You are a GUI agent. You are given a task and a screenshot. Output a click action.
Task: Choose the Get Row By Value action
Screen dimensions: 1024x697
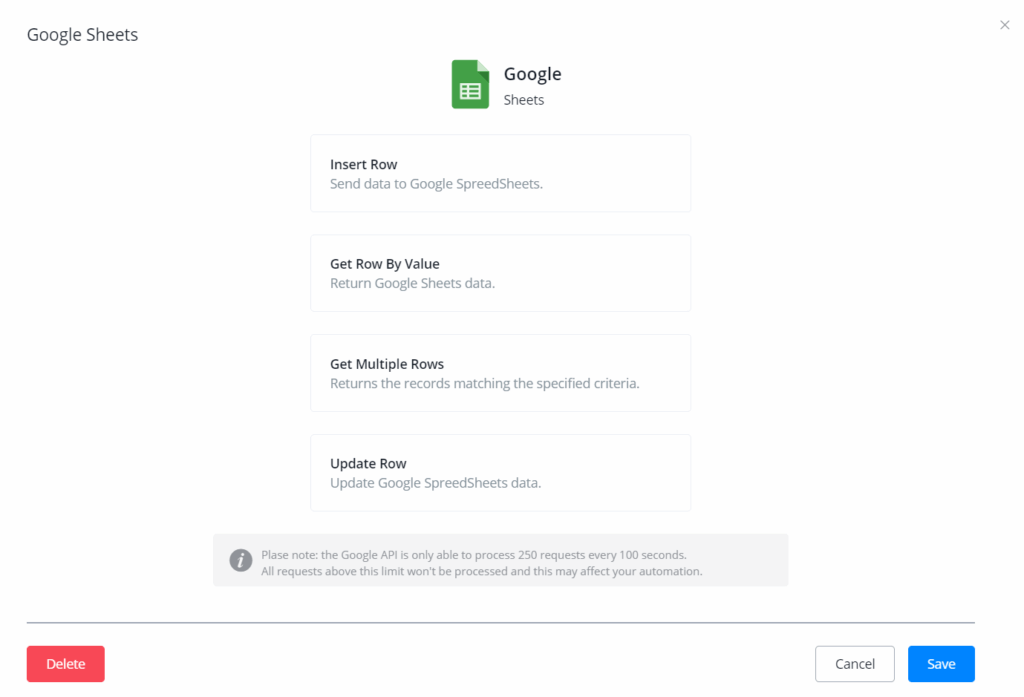(500, 273)
